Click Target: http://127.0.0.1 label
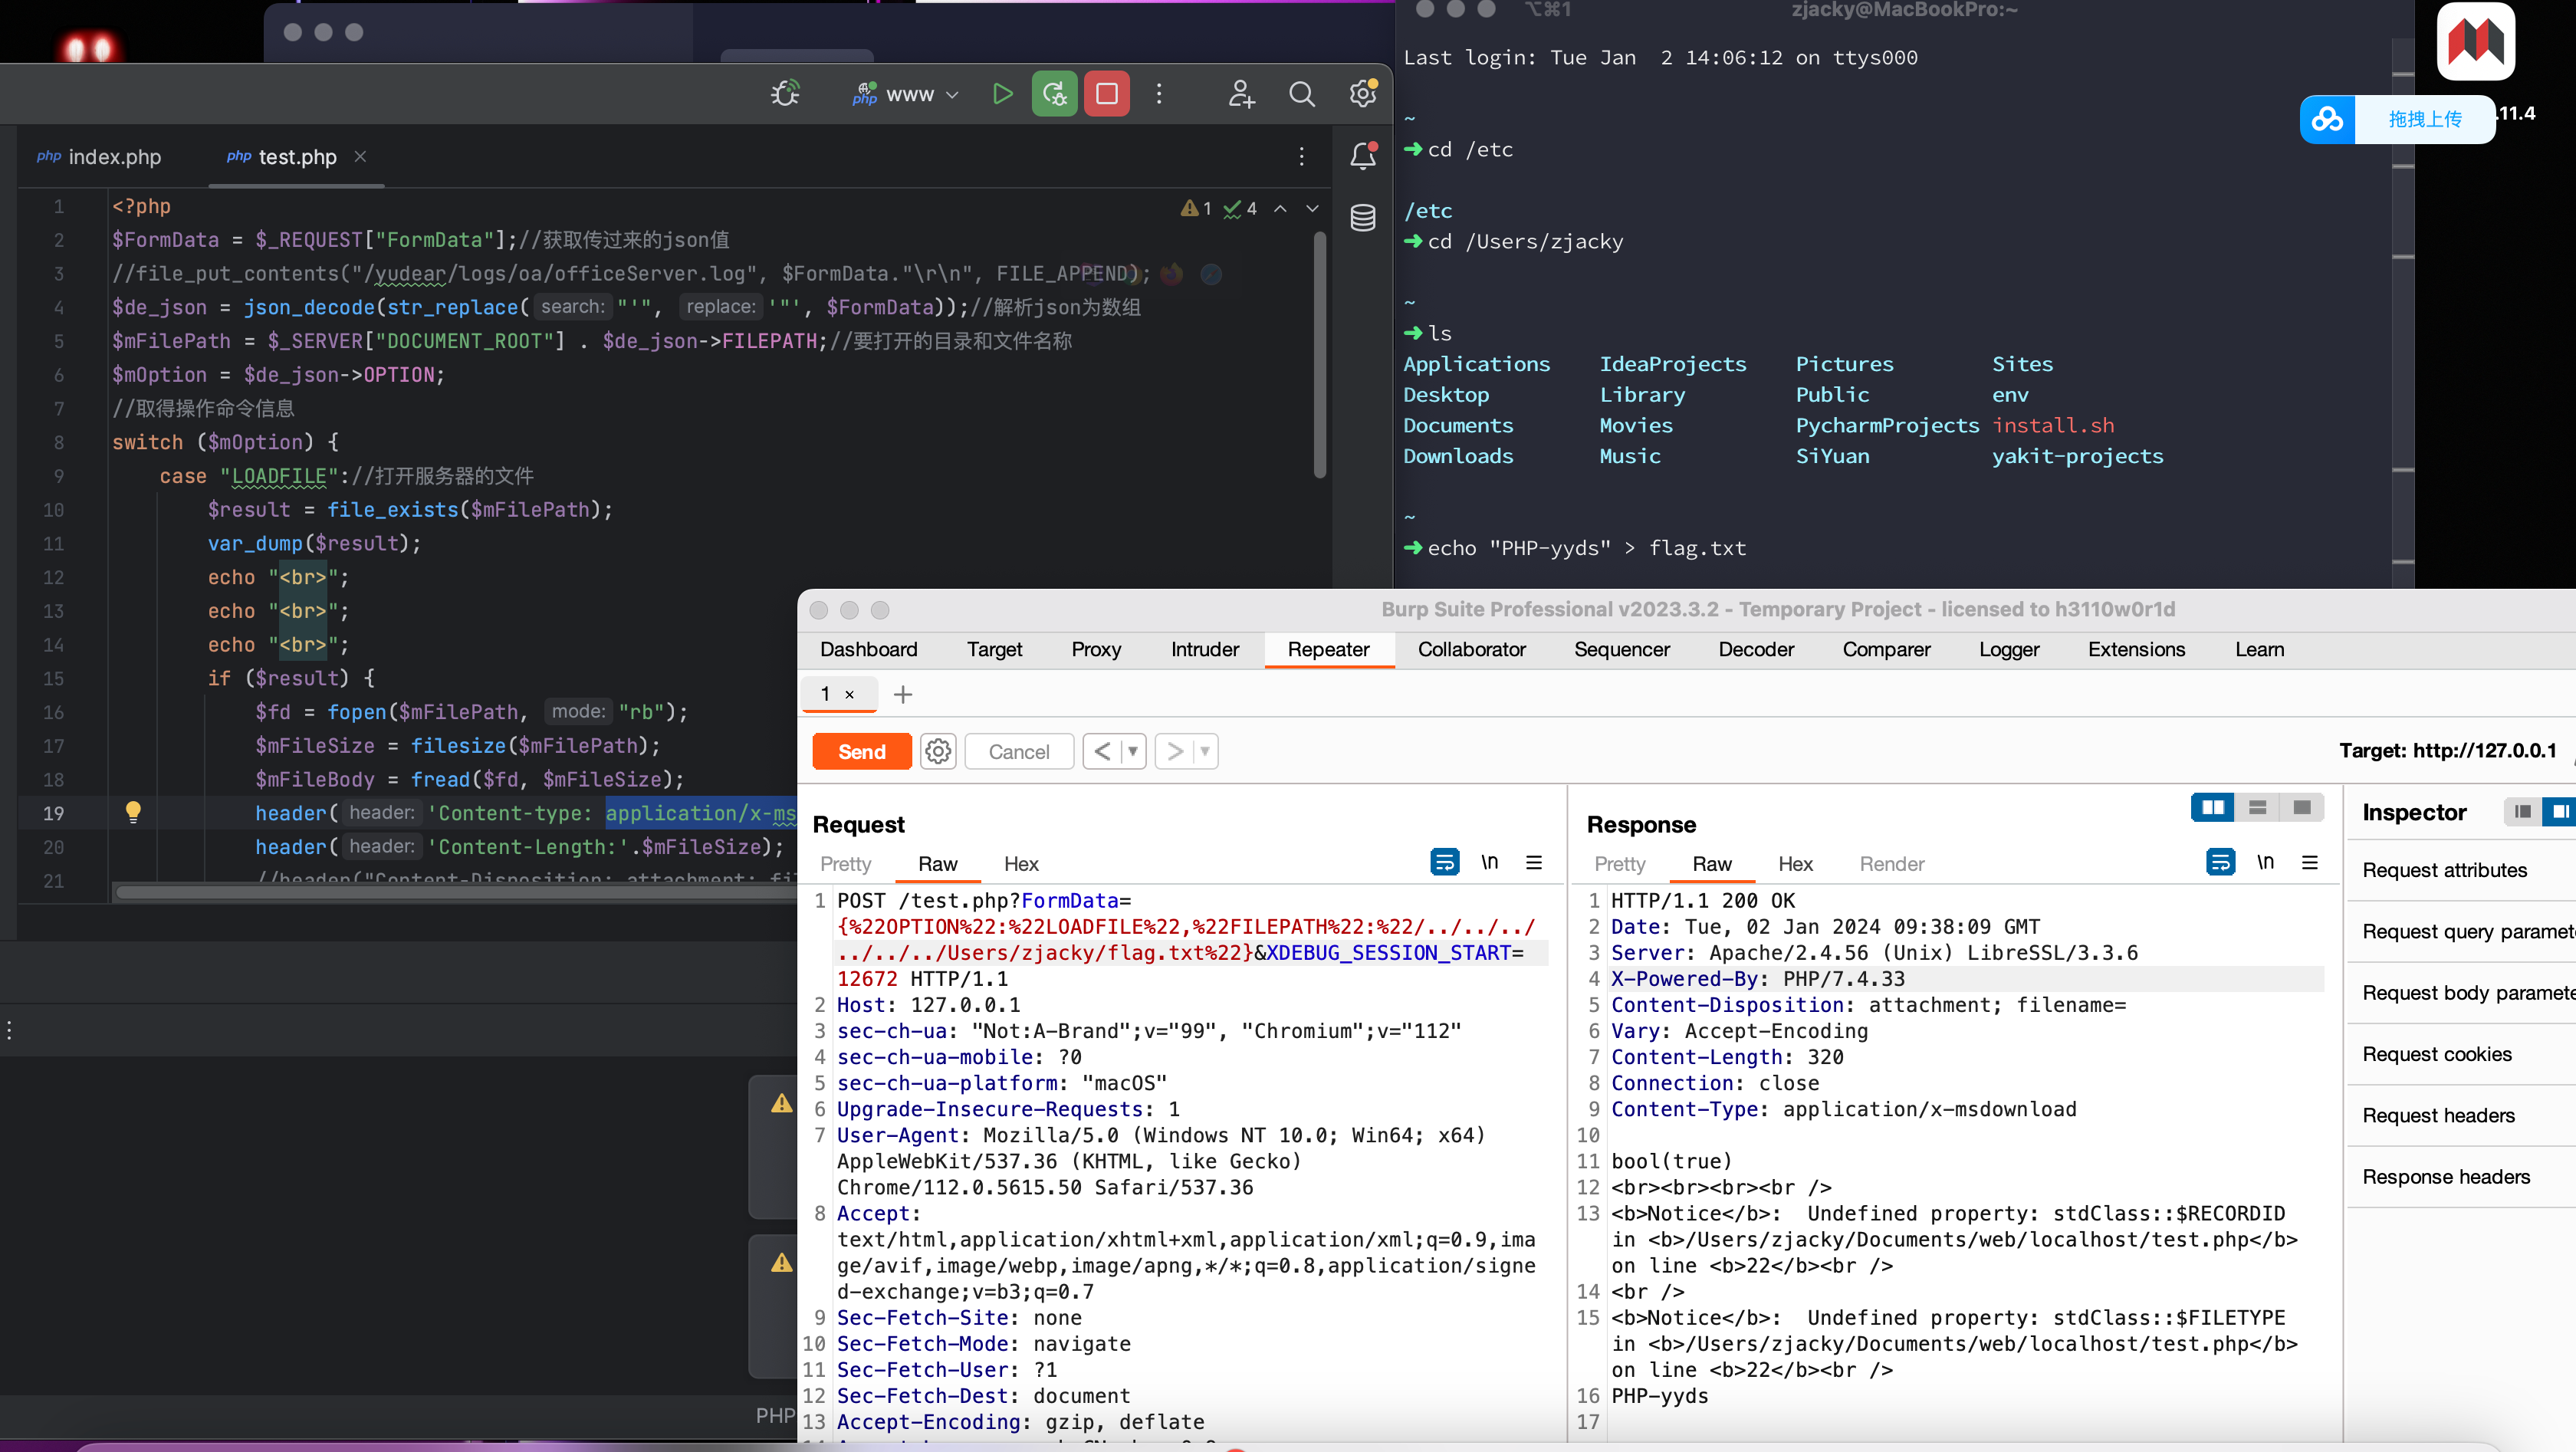Viewport: 2576px width, 1452px height. 2447,750
